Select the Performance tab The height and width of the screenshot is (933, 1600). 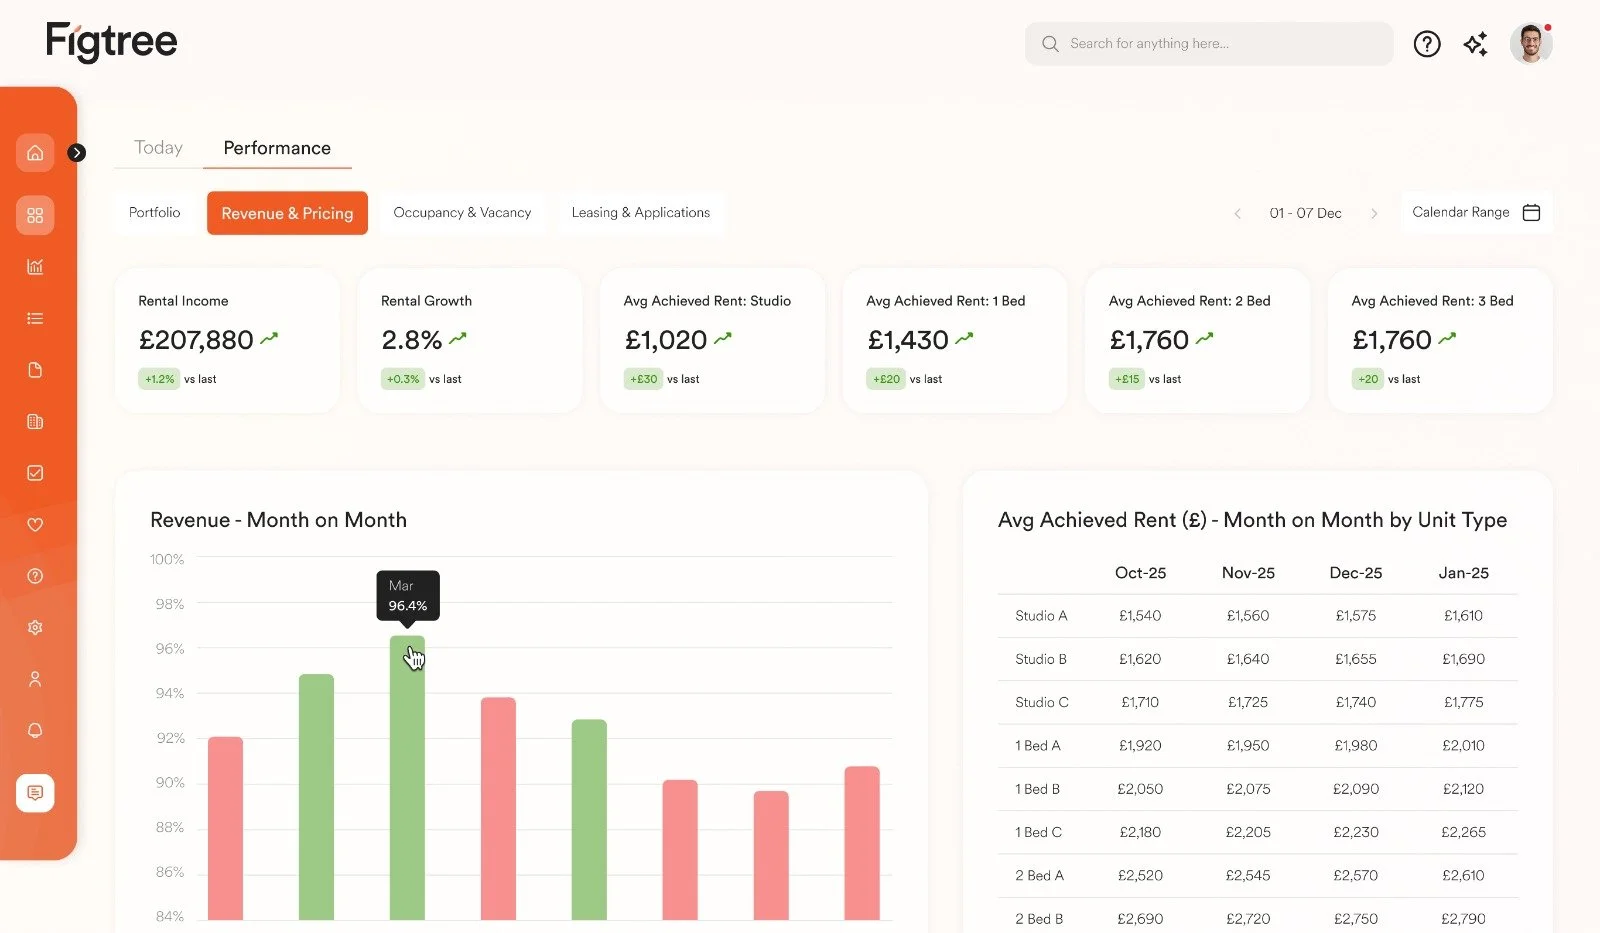(277, 148)
